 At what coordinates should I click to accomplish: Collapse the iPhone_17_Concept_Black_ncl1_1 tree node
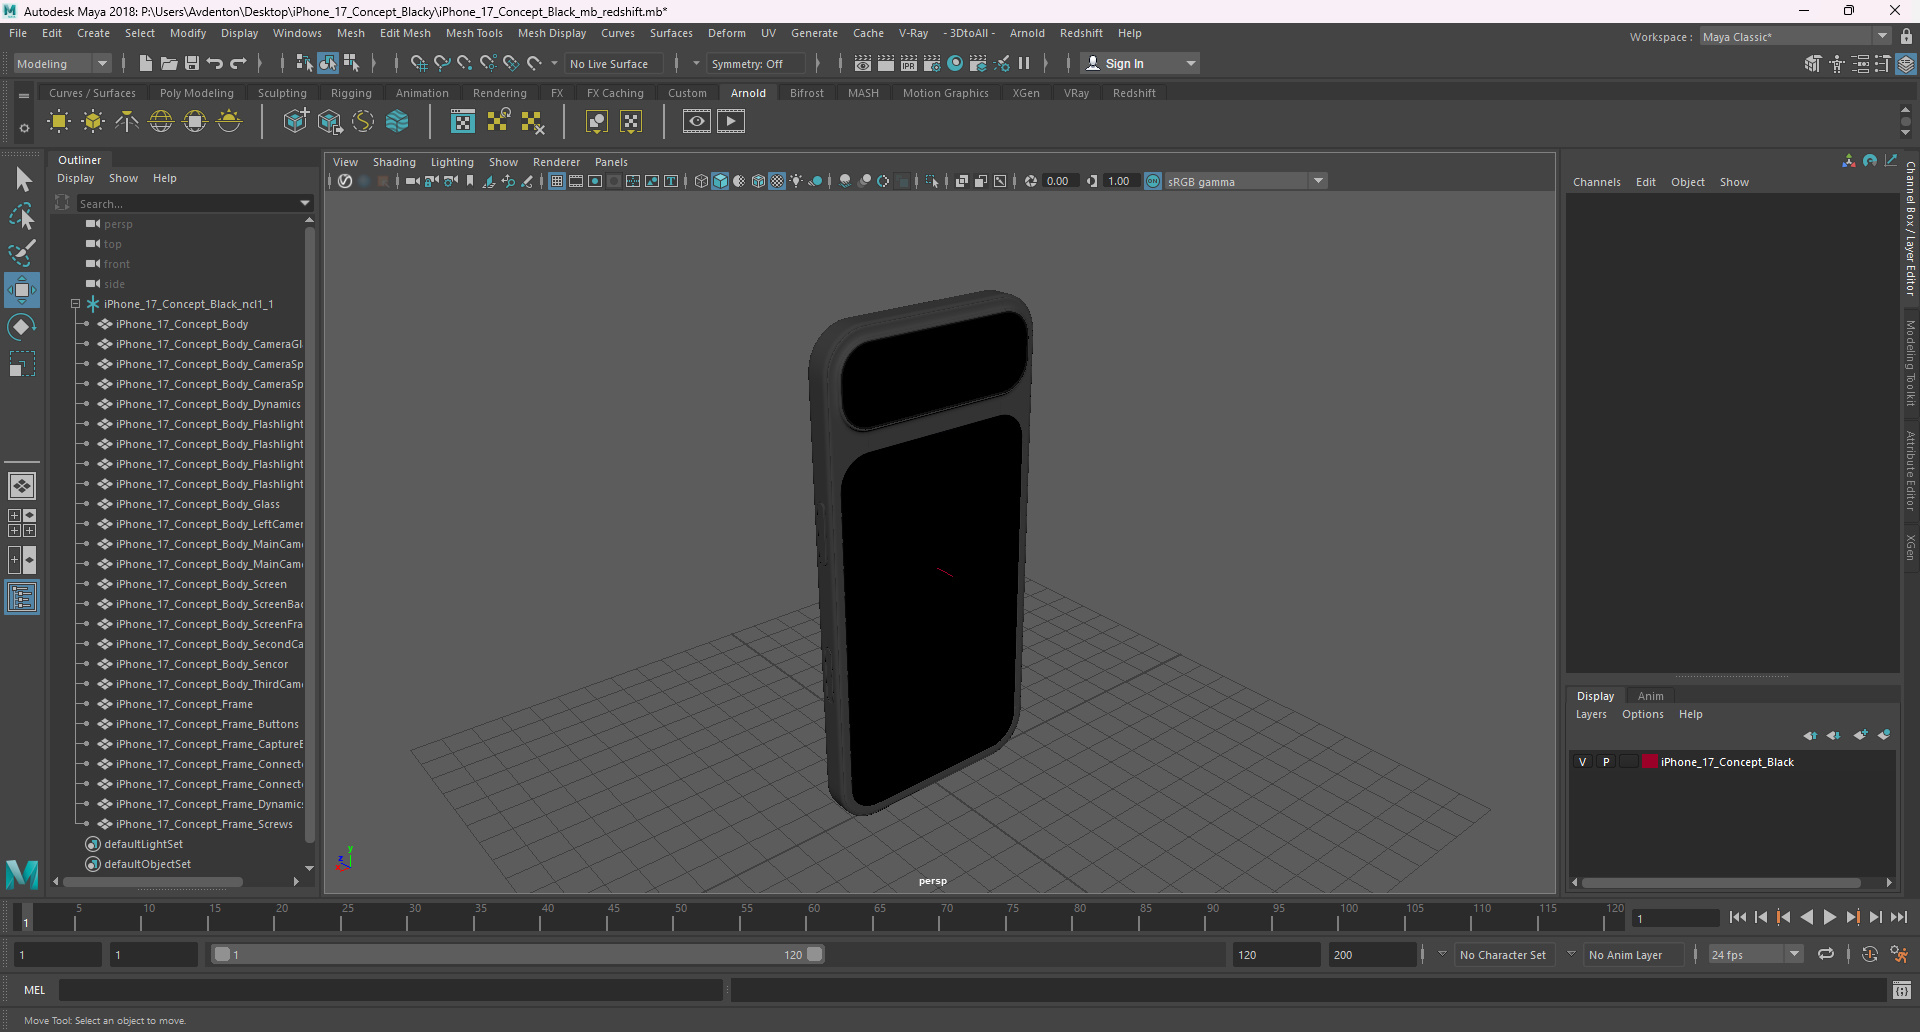click(75, 304)
